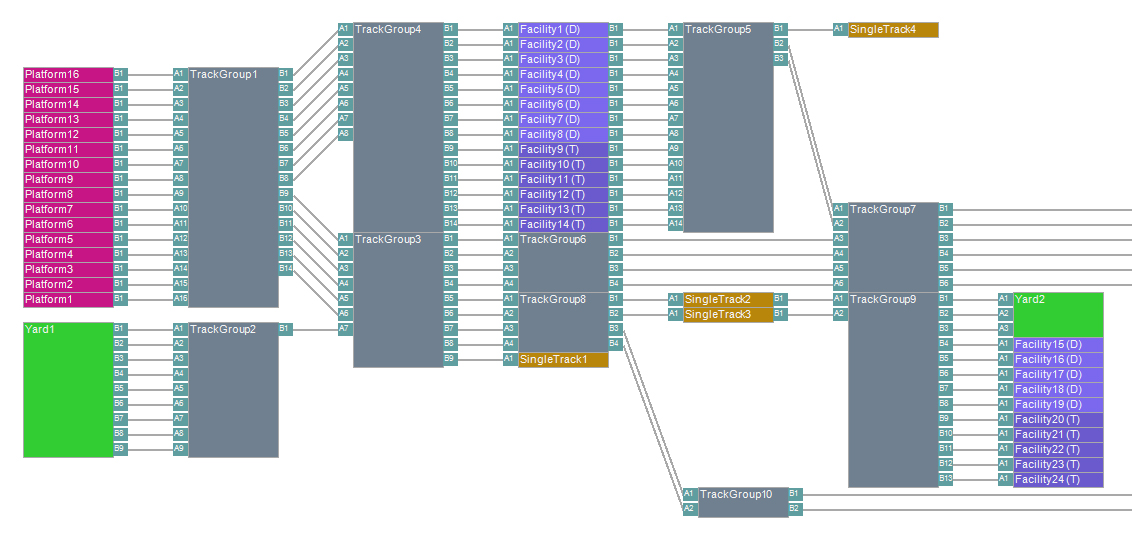Viewport: 1132px width, 541px height.
Task: Select the TrackGroup6 block
Action: (563, 261)
